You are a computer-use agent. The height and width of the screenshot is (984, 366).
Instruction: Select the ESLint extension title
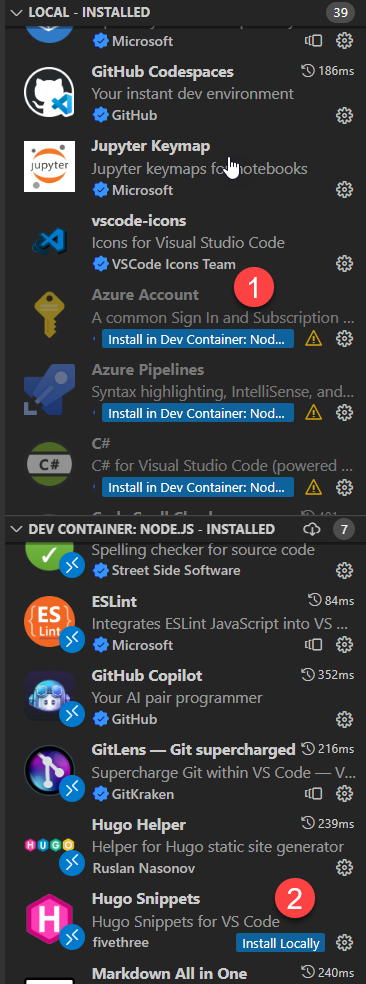(x=114, y=601)
